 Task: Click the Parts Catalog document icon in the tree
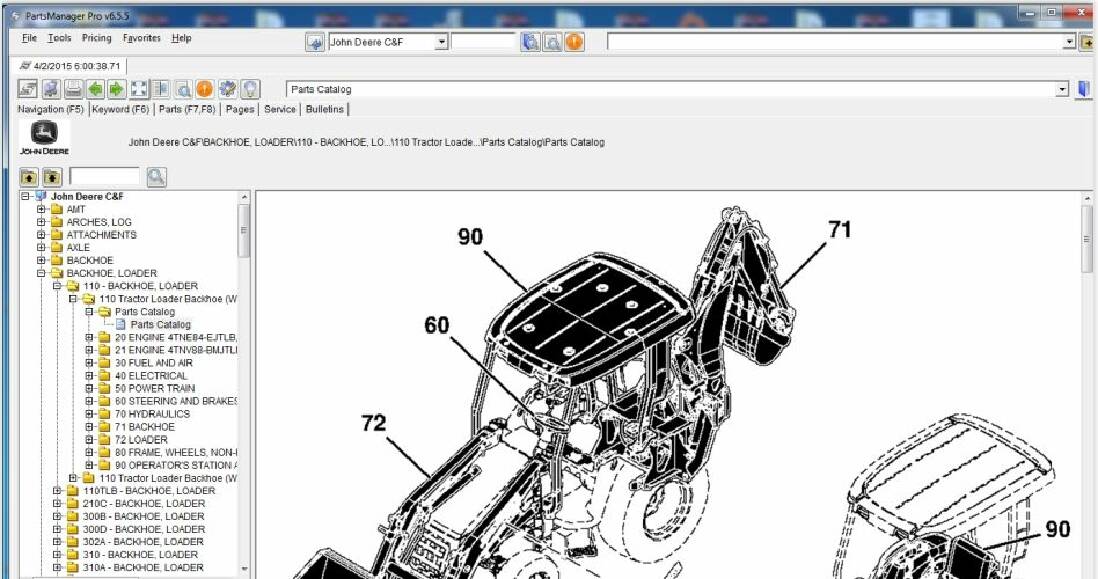[120, 324]
